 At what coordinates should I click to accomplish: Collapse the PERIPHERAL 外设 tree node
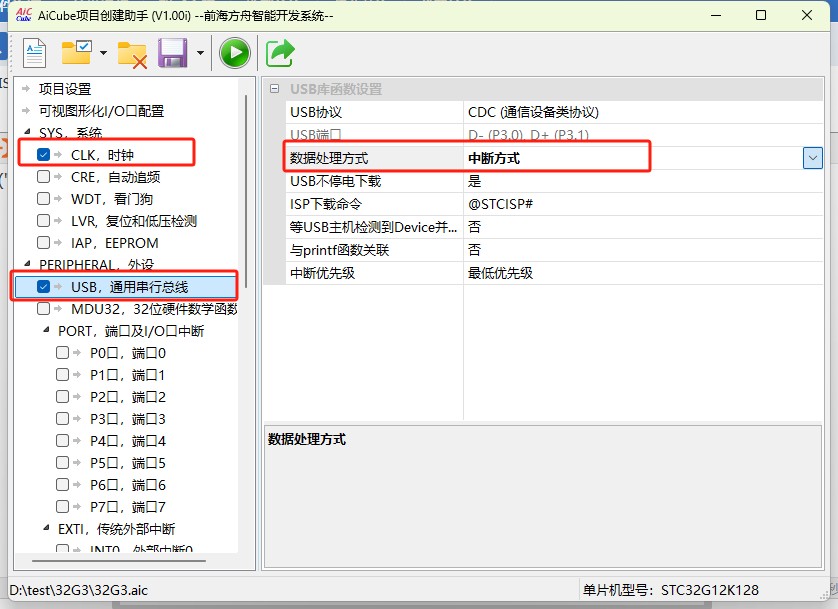(x=27, y=263)
